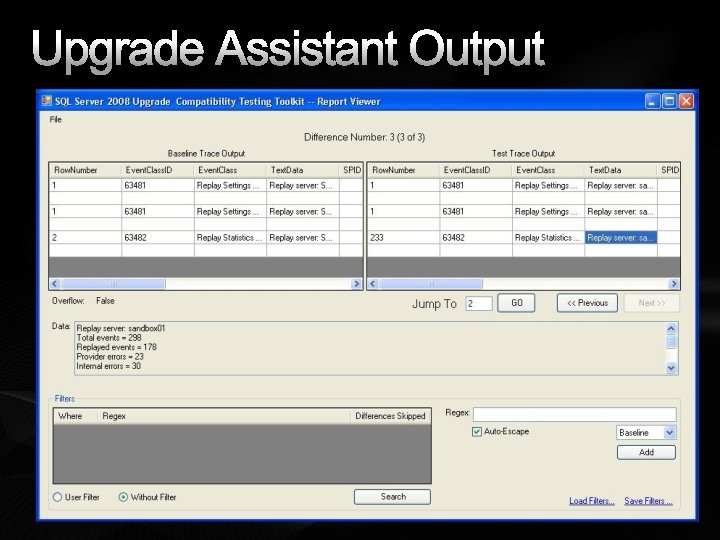
Task: Click the disabled Next >> button
Action: pos(651,303)
